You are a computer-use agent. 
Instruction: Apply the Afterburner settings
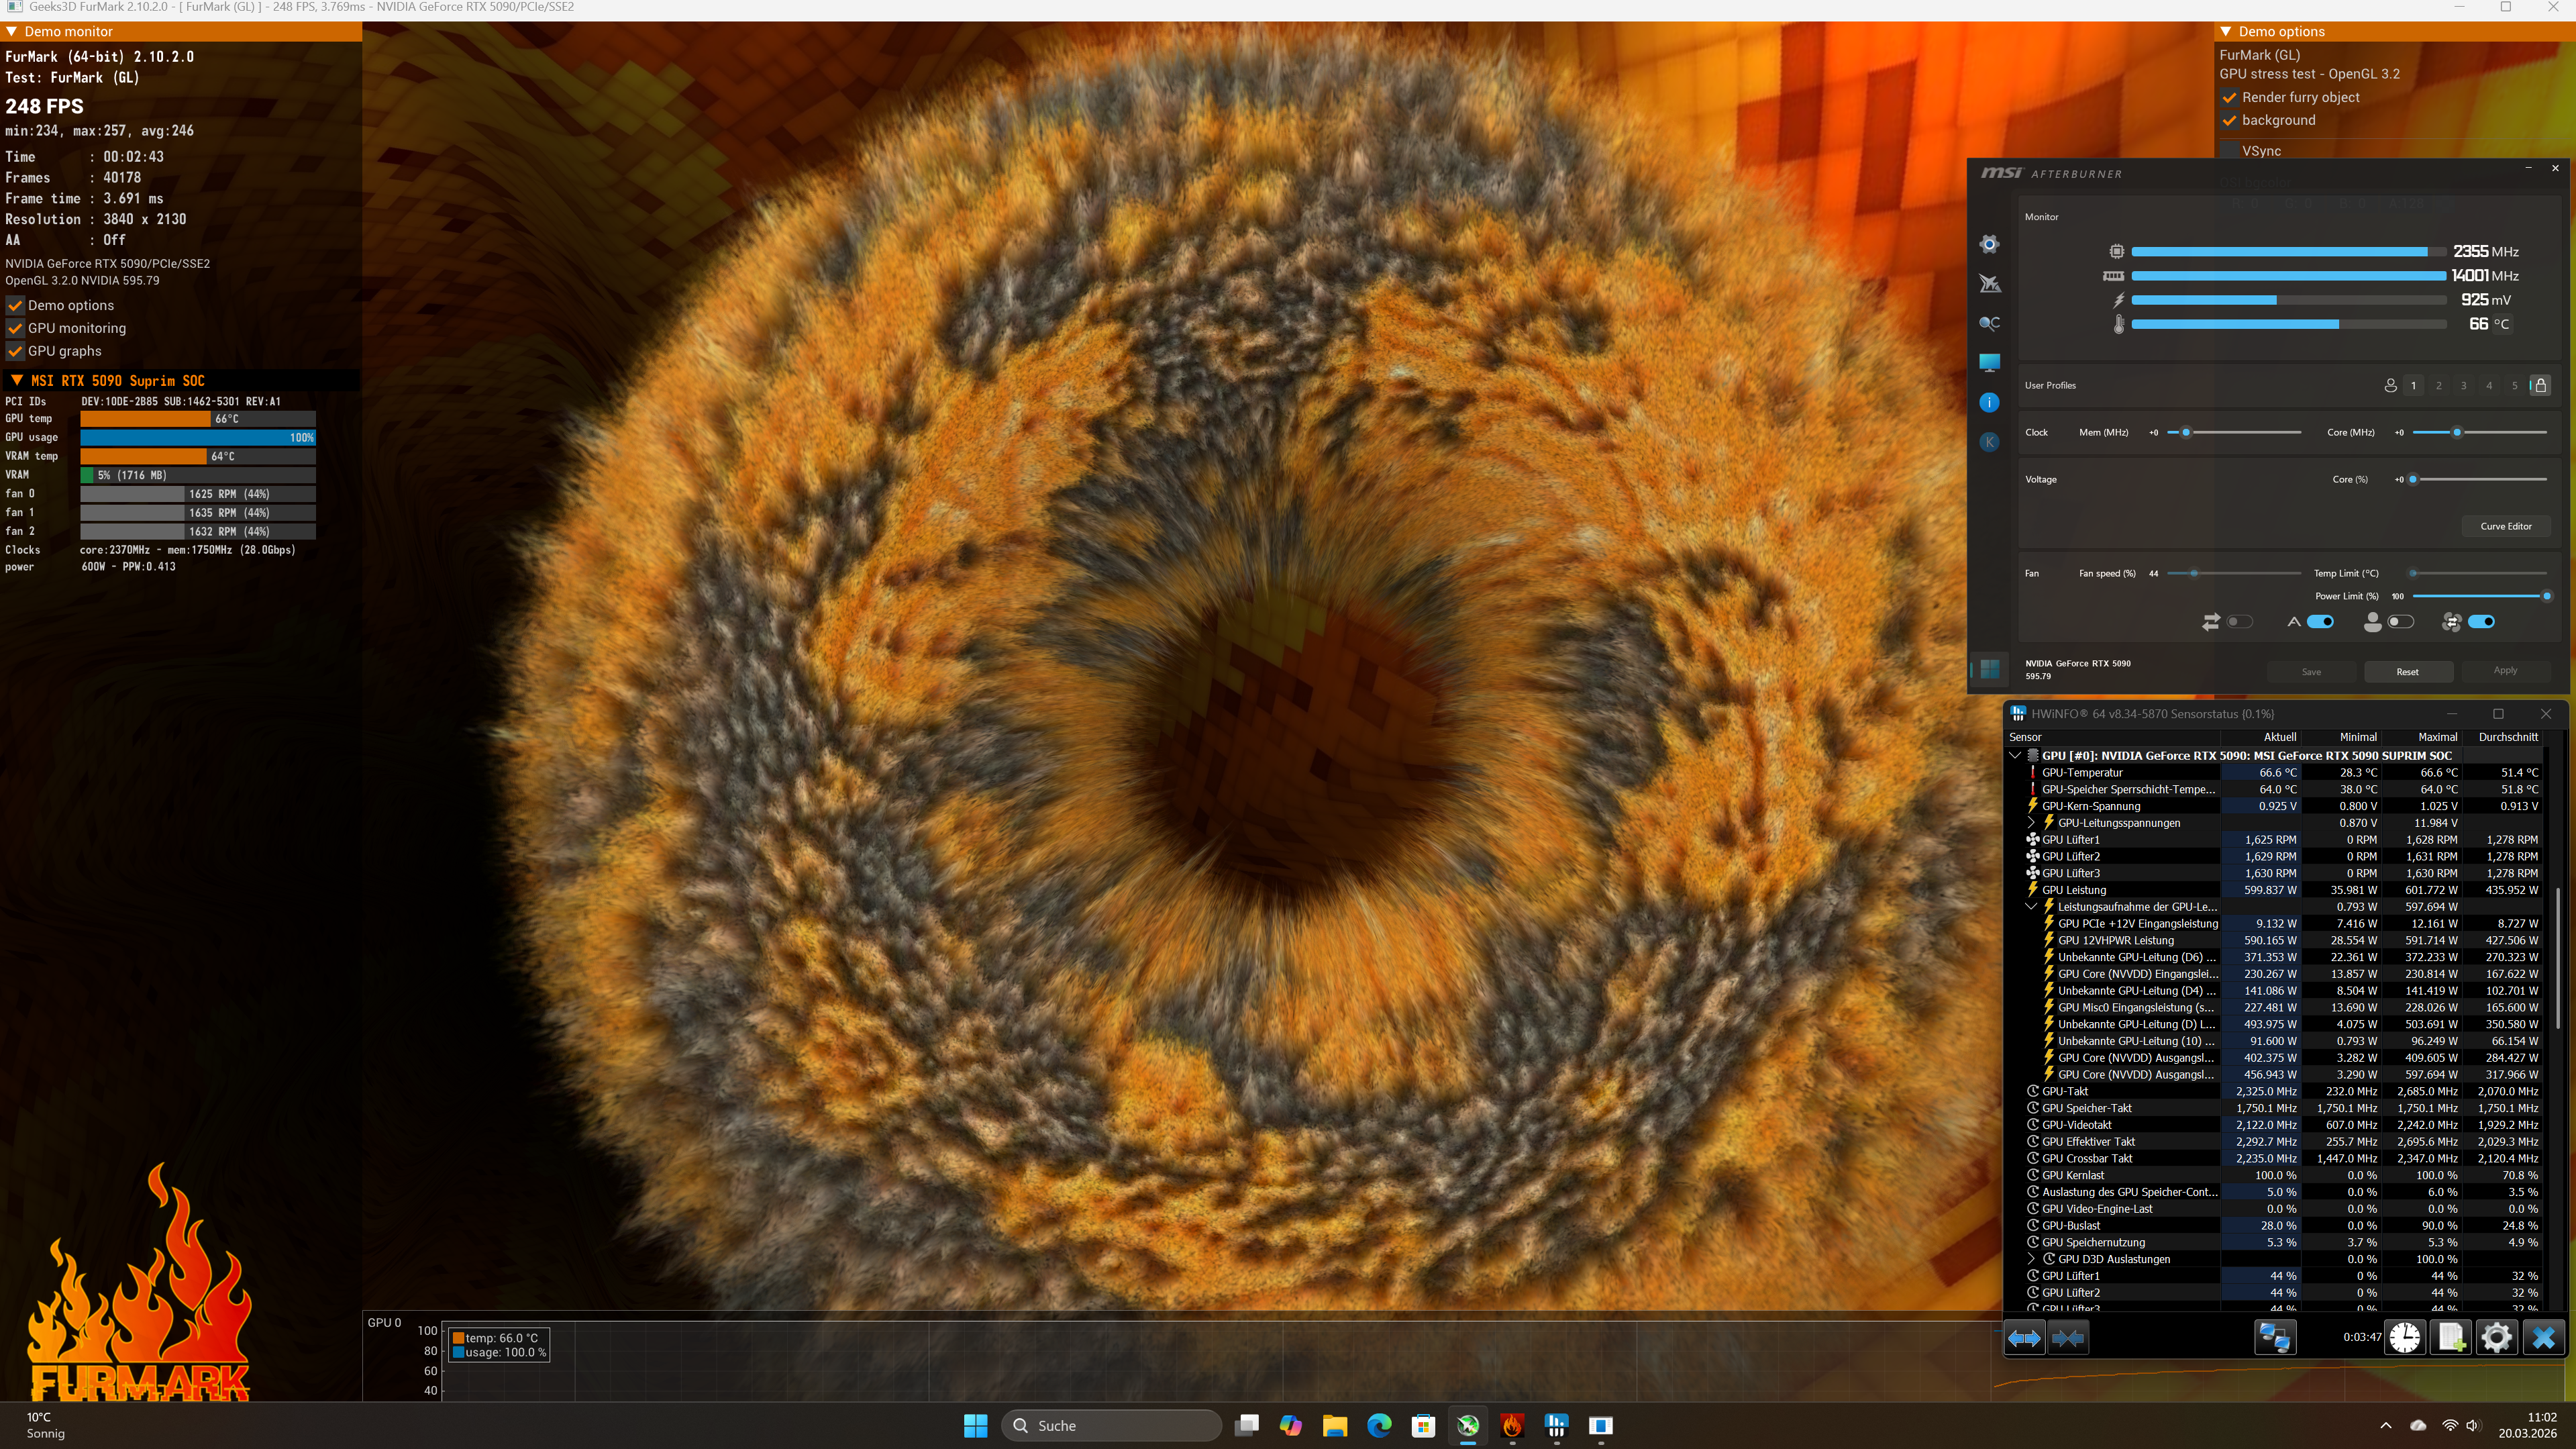point(2505,671)
